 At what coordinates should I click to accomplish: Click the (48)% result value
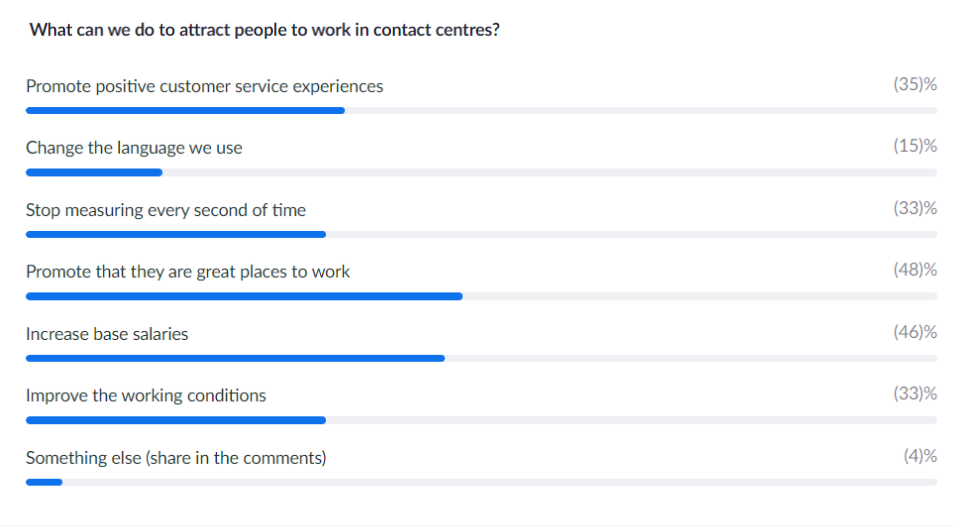click(915, 269)
